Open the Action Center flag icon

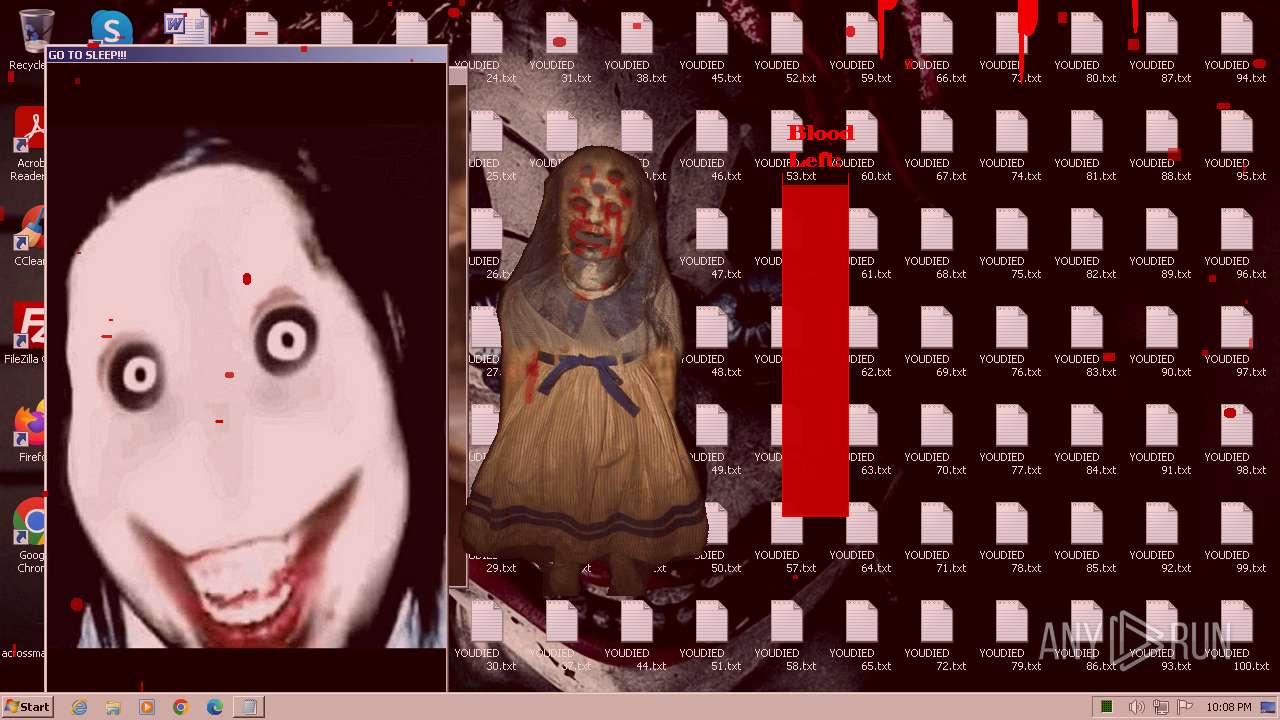click(1185, 707)
